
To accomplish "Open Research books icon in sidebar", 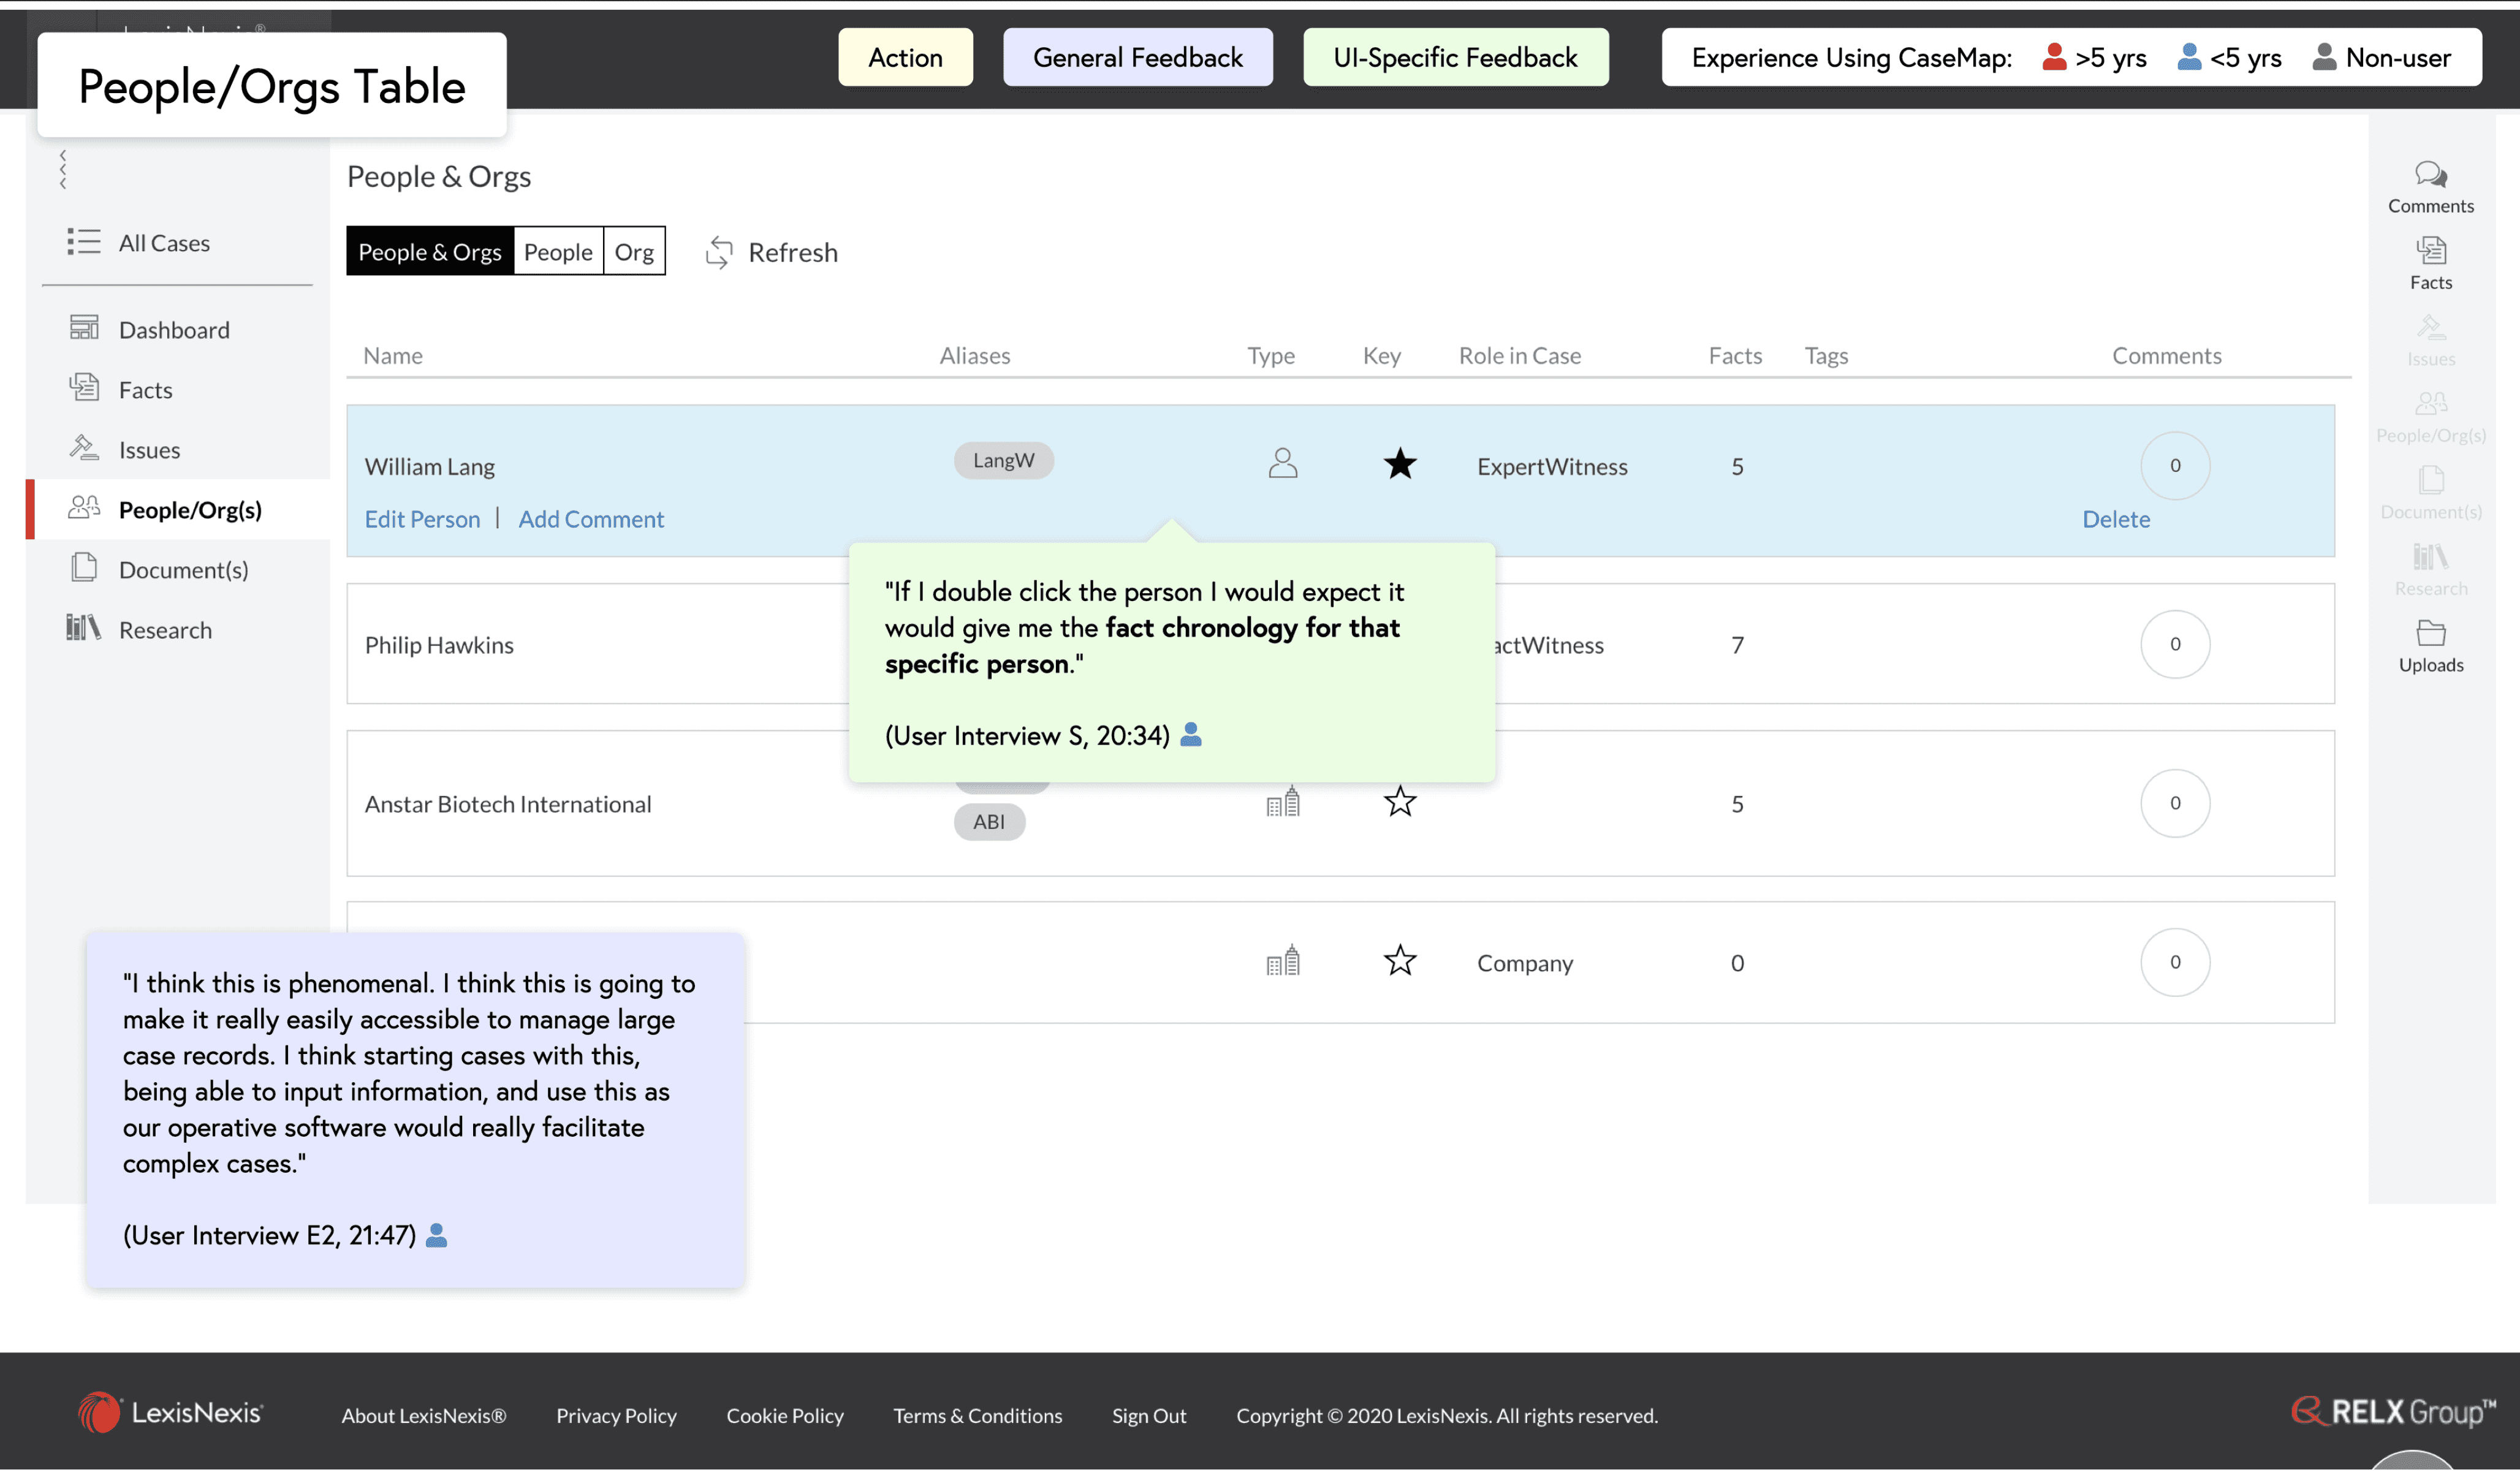I will coord(84,629).
